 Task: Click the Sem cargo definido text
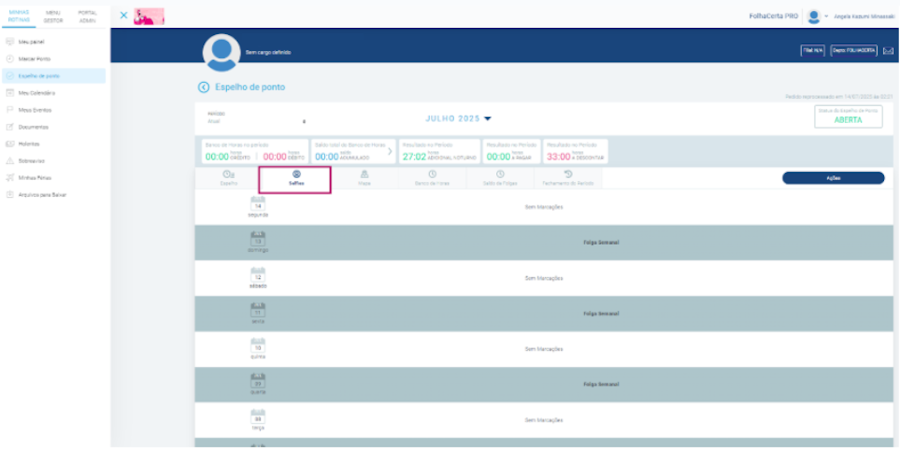(x=268, y=52)
